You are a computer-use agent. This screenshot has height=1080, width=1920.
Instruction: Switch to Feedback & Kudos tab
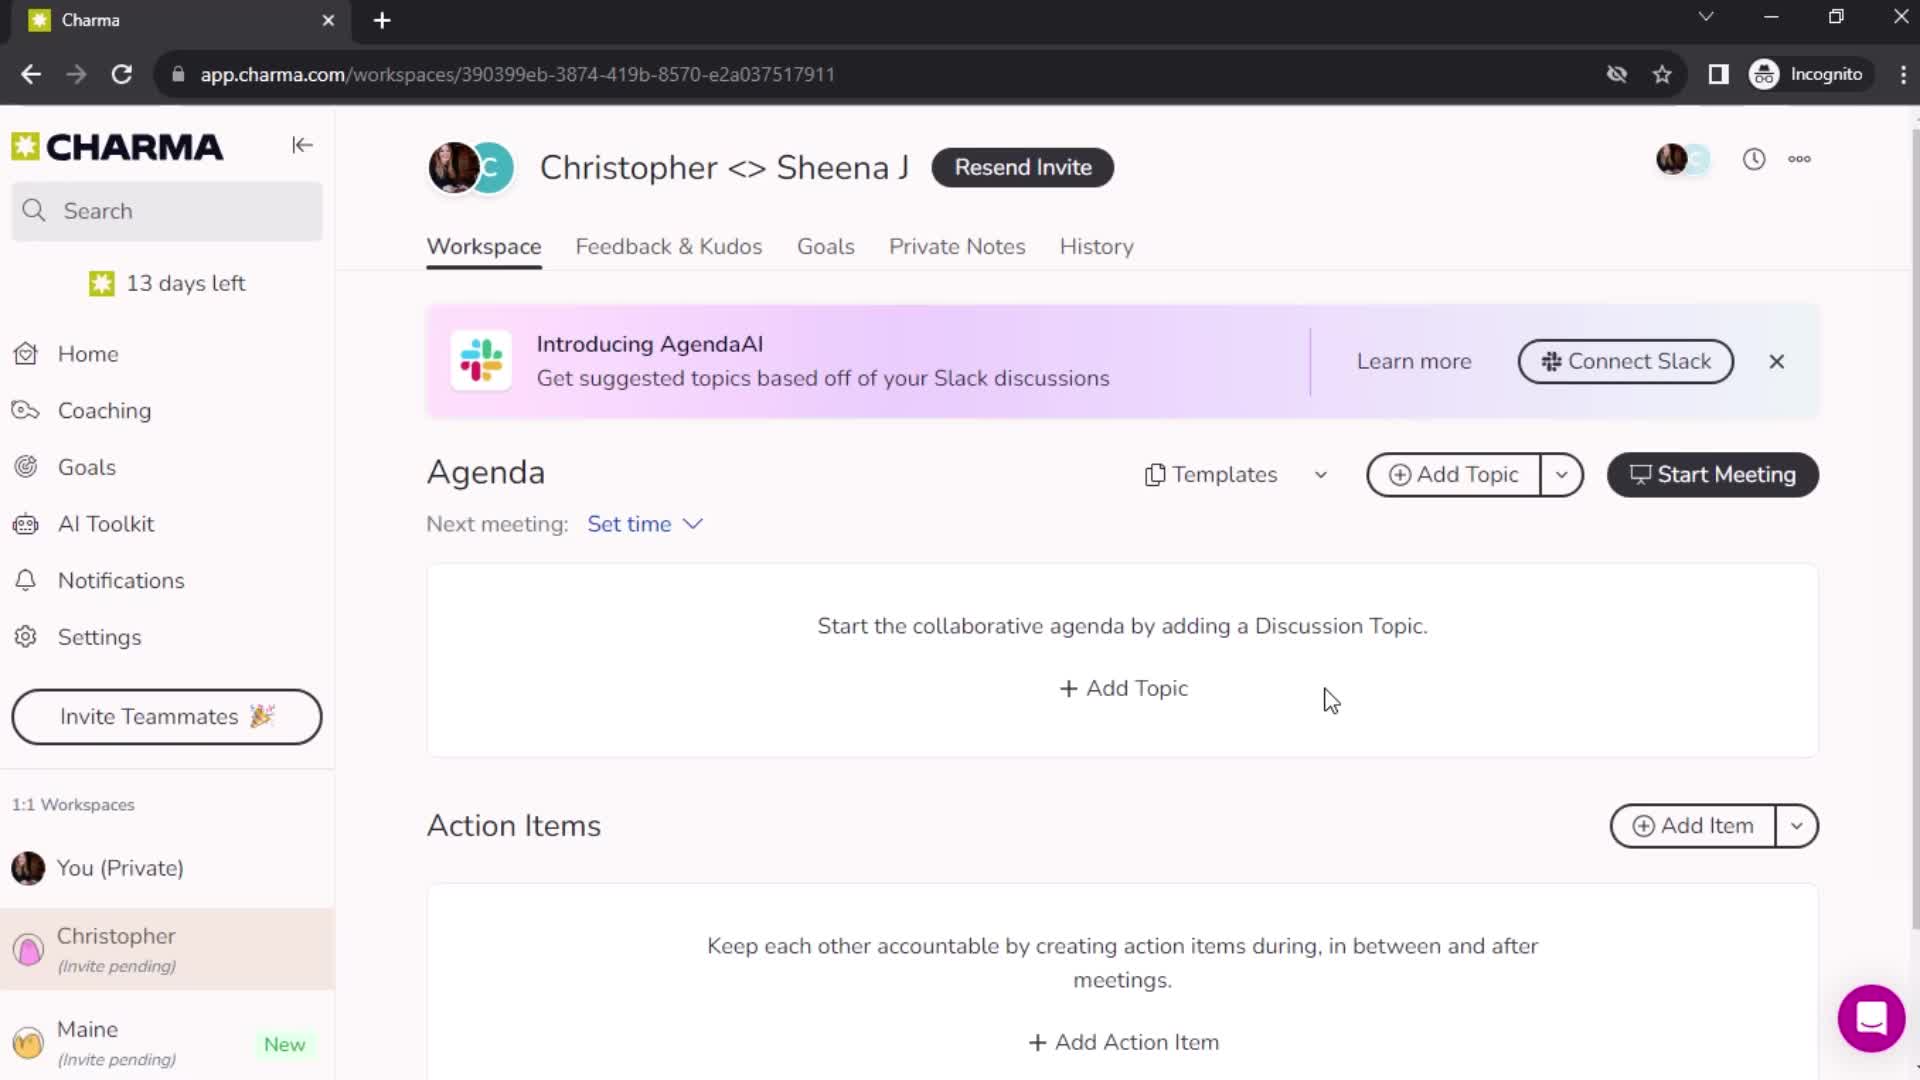pyautogui.click(x=669, y=247)
